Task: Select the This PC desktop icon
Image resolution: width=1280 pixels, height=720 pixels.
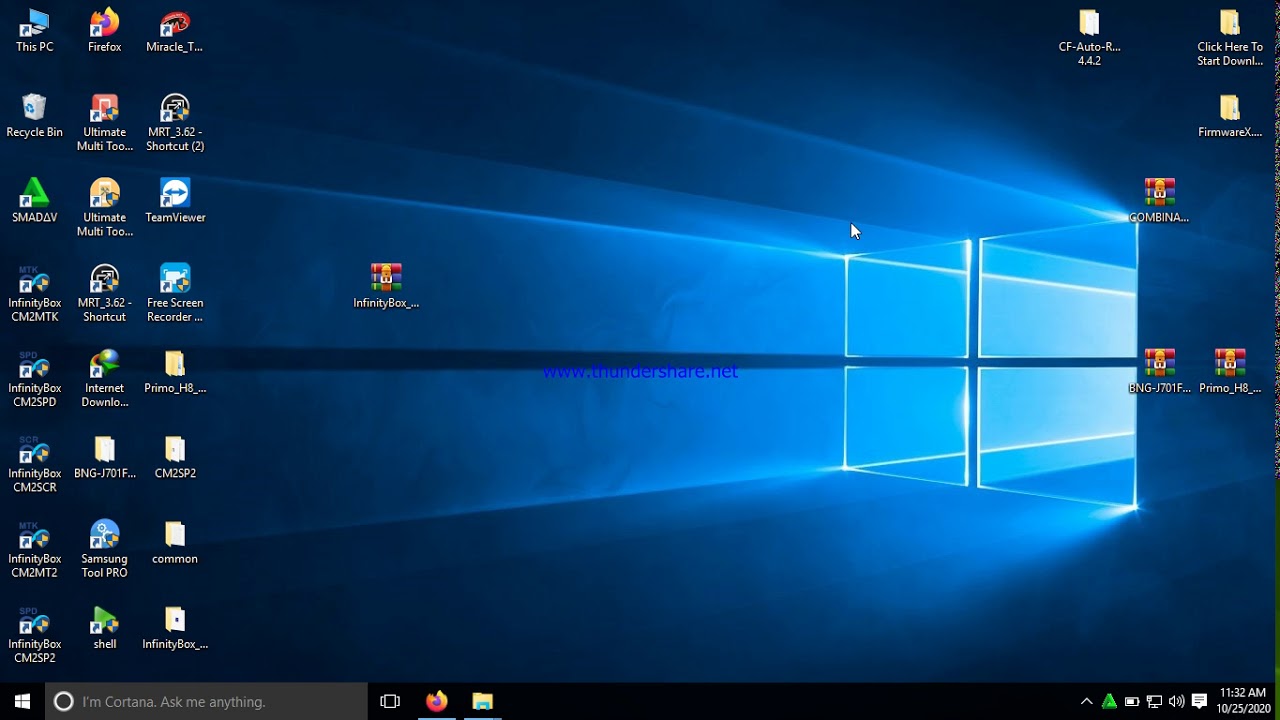Action: pyautogui.click(x=34, y=31)
